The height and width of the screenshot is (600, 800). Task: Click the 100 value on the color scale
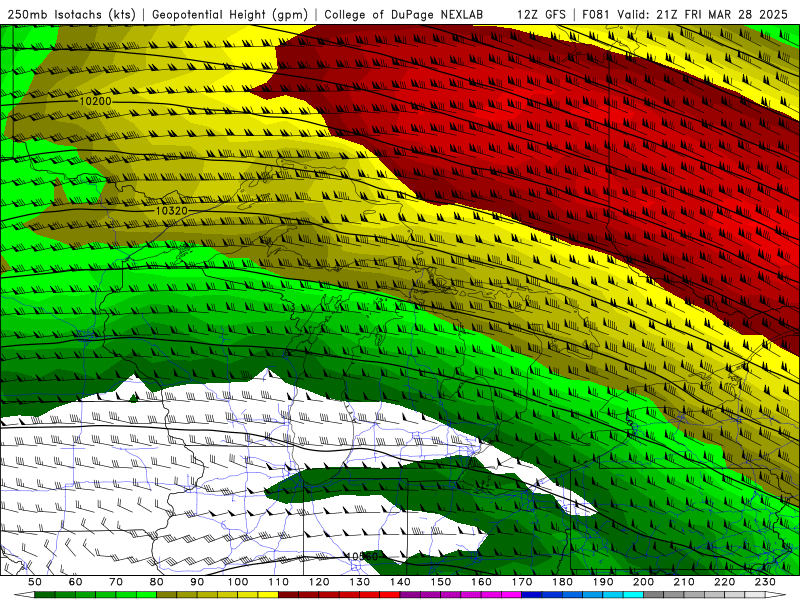(x=238, y=582)
